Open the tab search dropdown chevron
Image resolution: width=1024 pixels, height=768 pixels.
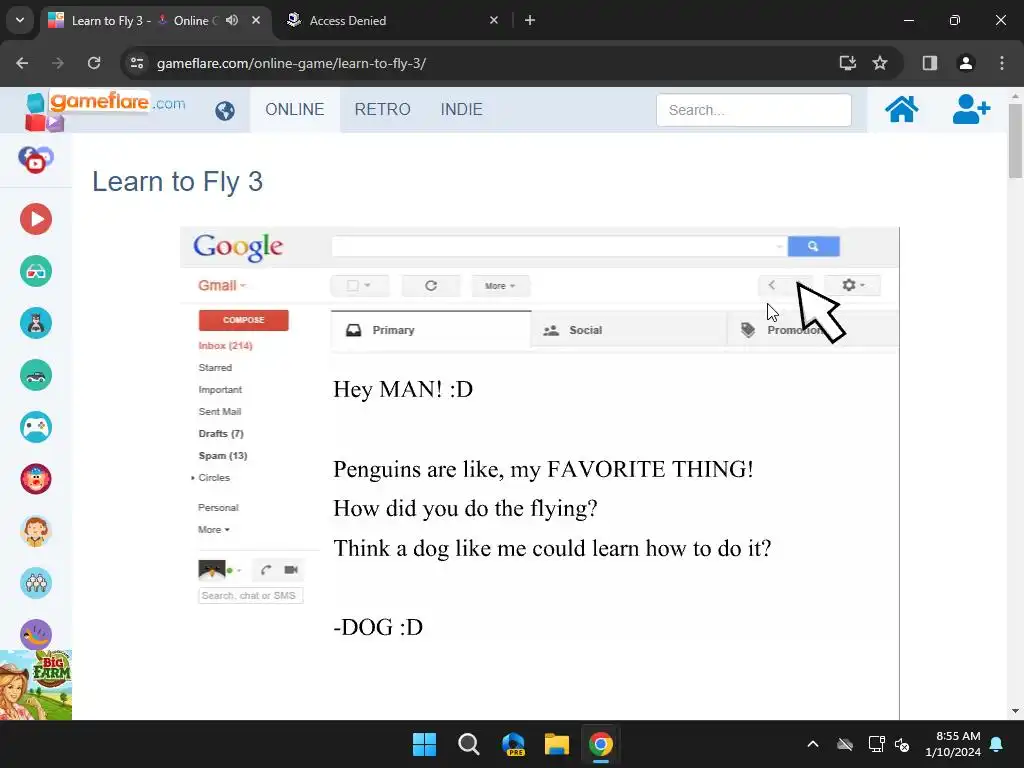pos(20,20)
